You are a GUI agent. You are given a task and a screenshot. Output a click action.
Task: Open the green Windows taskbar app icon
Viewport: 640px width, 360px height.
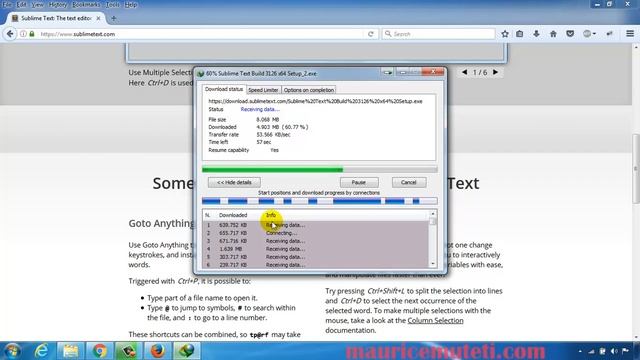[129, 351]
